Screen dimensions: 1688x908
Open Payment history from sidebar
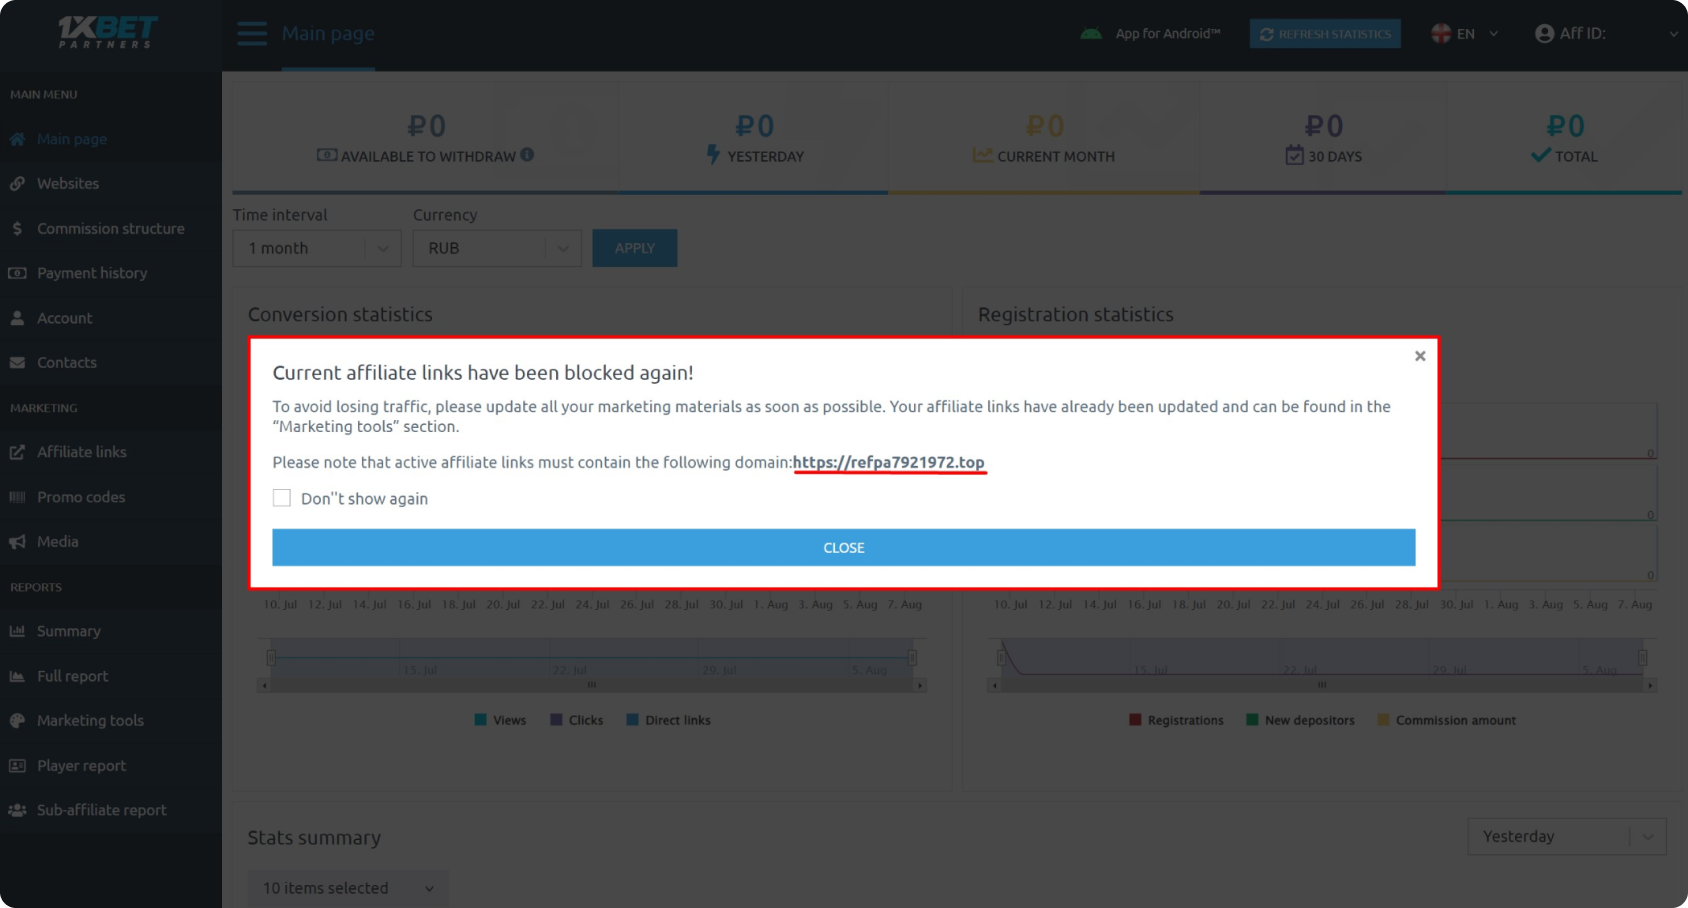point(92,273)
